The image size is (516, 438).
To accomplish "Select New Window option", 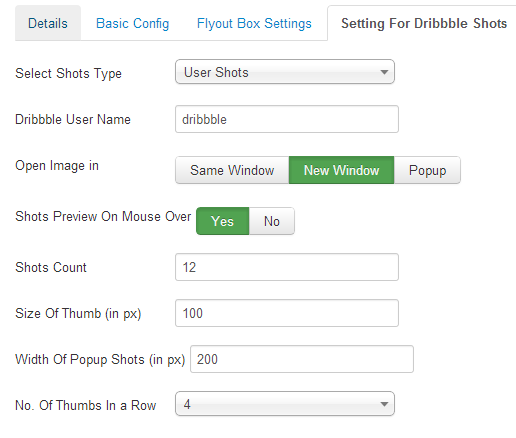I will 341,170.
